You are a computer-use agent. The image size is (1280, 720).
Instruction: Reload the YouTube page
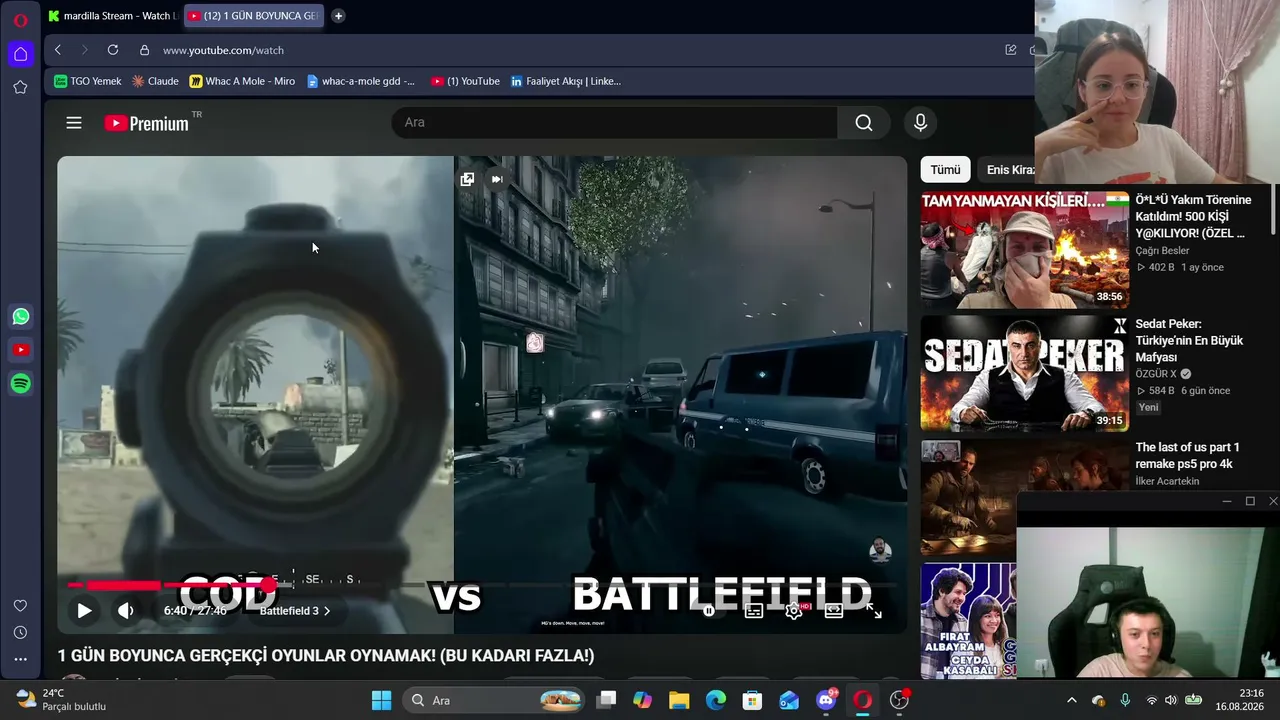coord(113,50)
